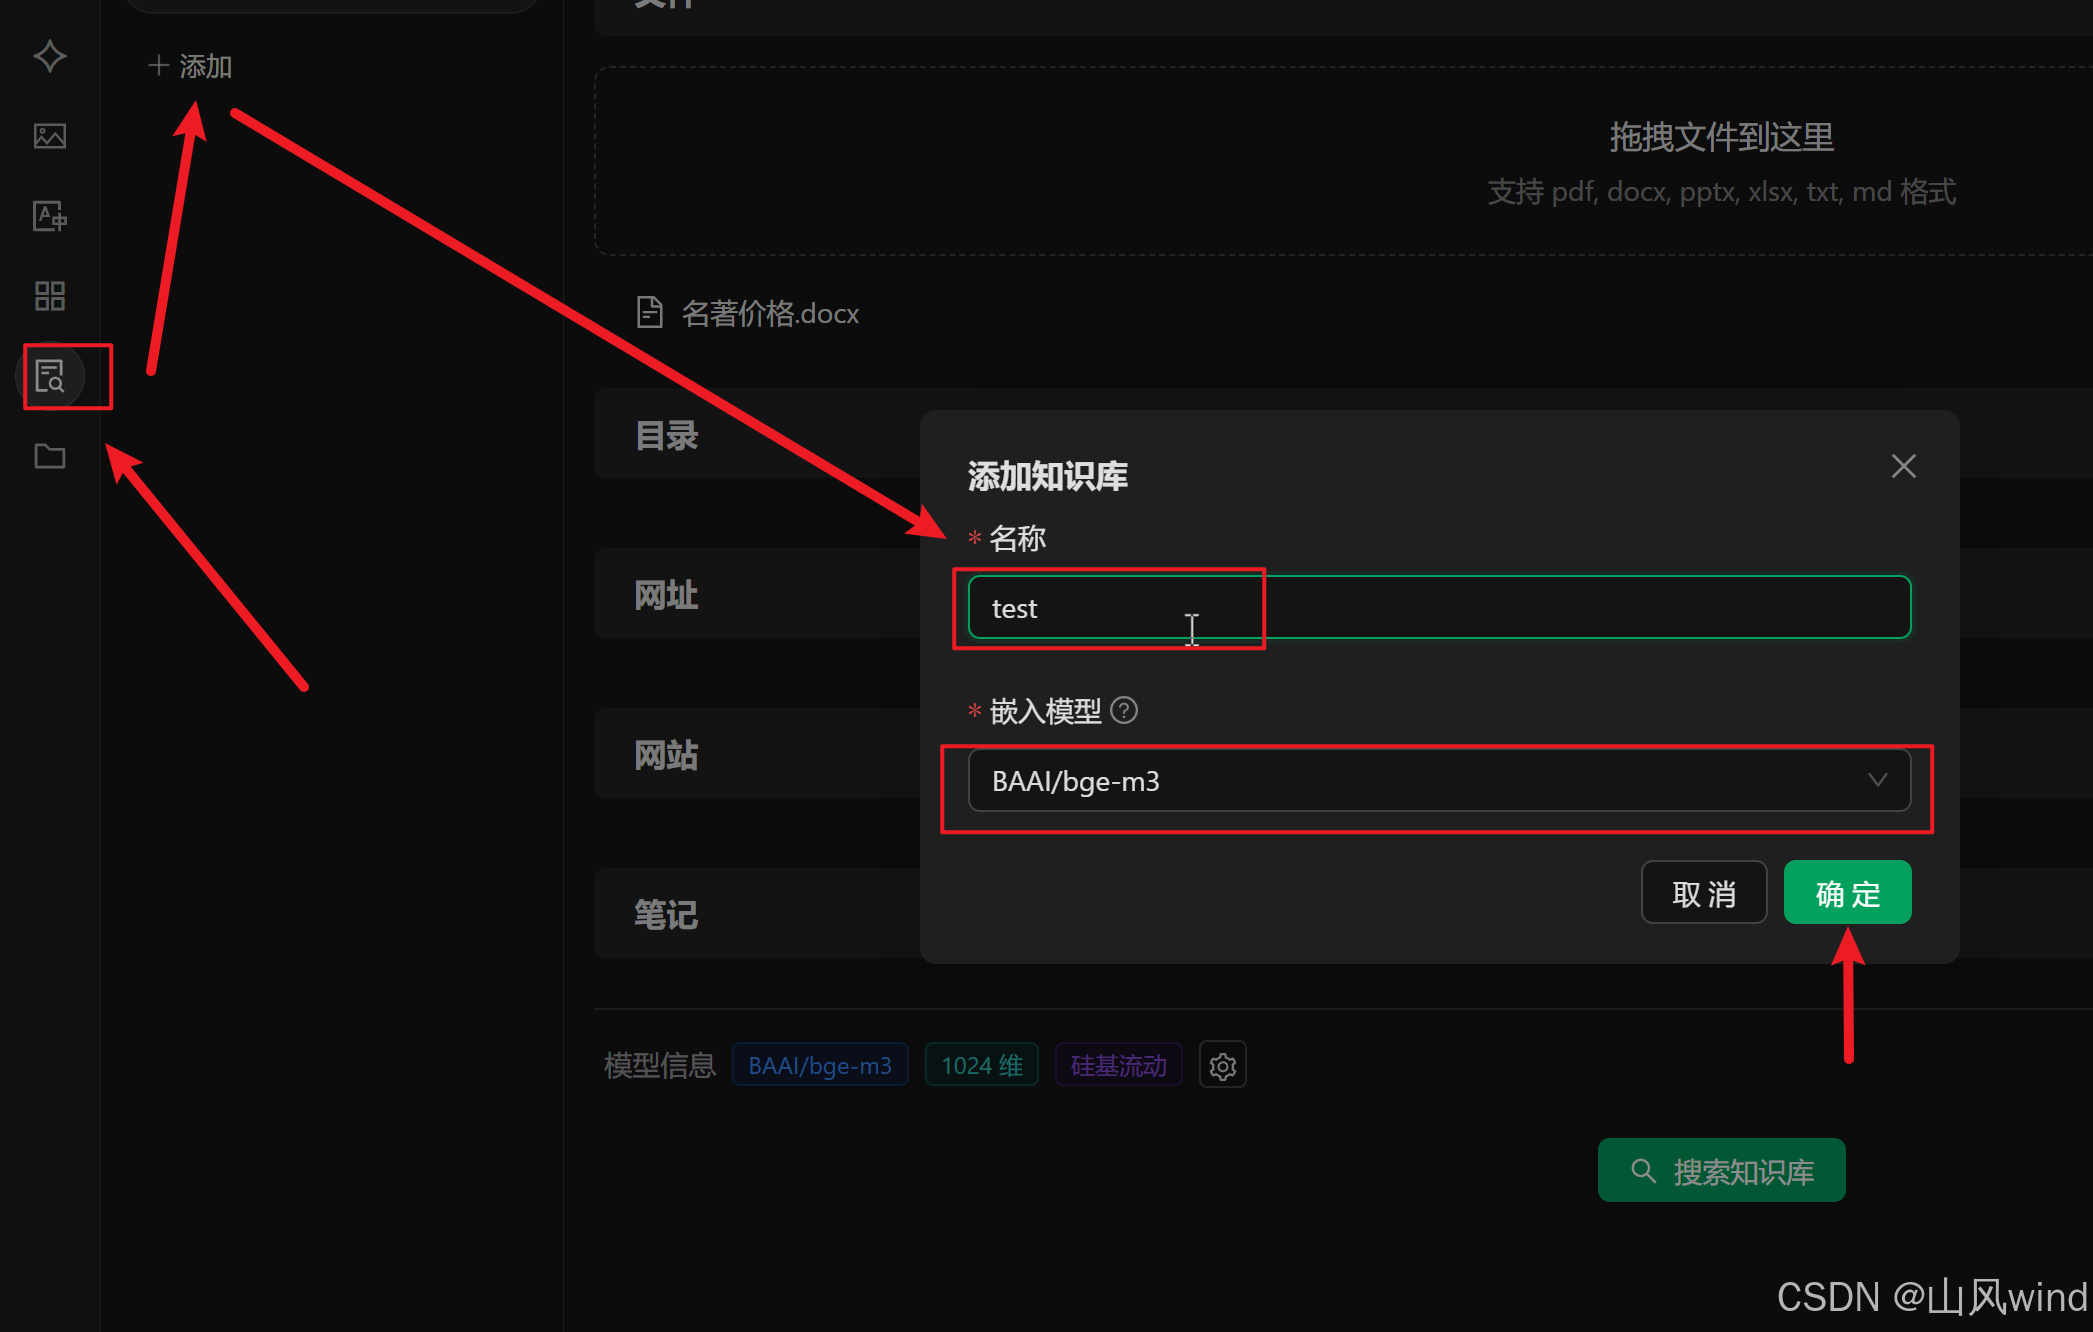Open the files folder sidebar icon

(x=50, y=456)
